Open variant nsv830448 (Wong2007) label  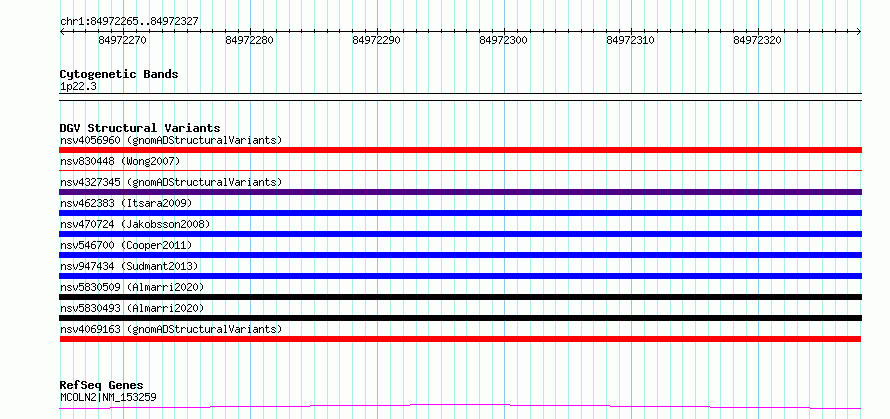120,161
